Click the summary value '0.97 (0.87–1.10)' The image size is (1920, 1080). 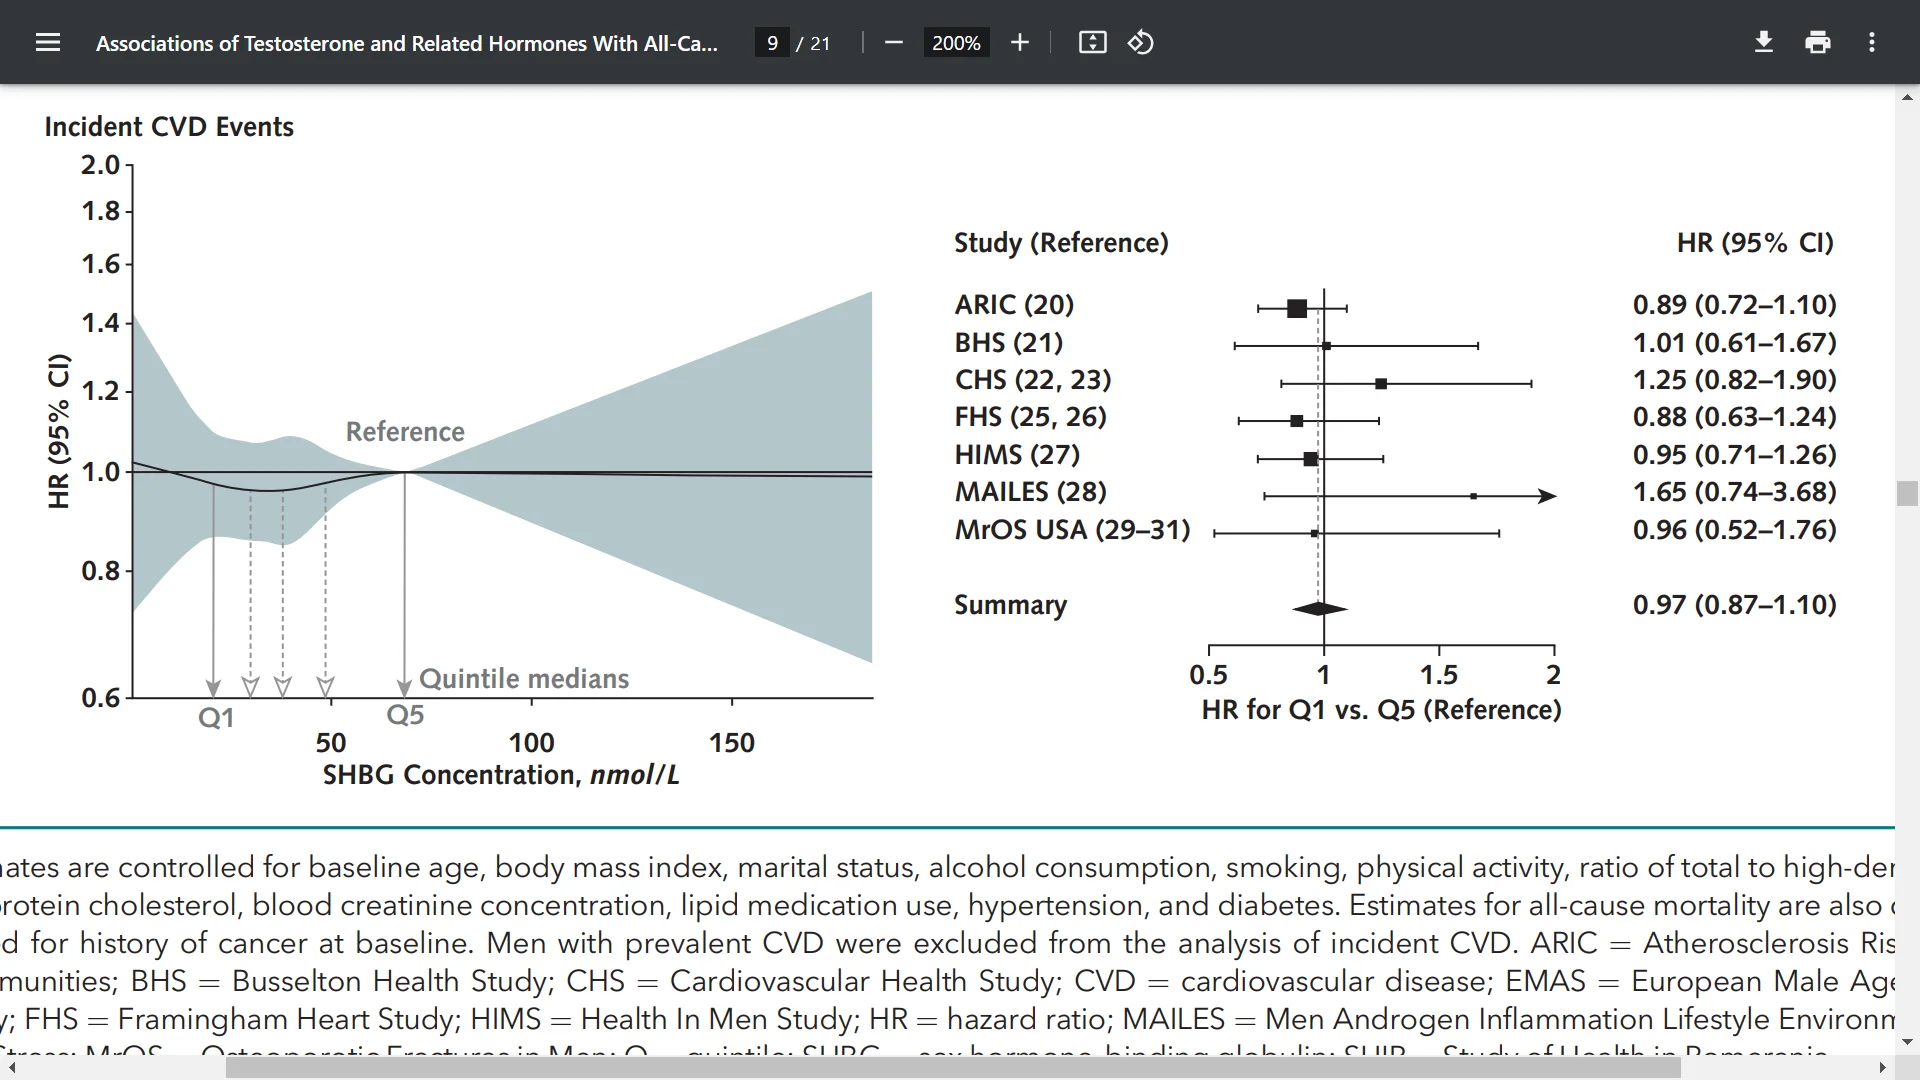[x=1735, y=605]
